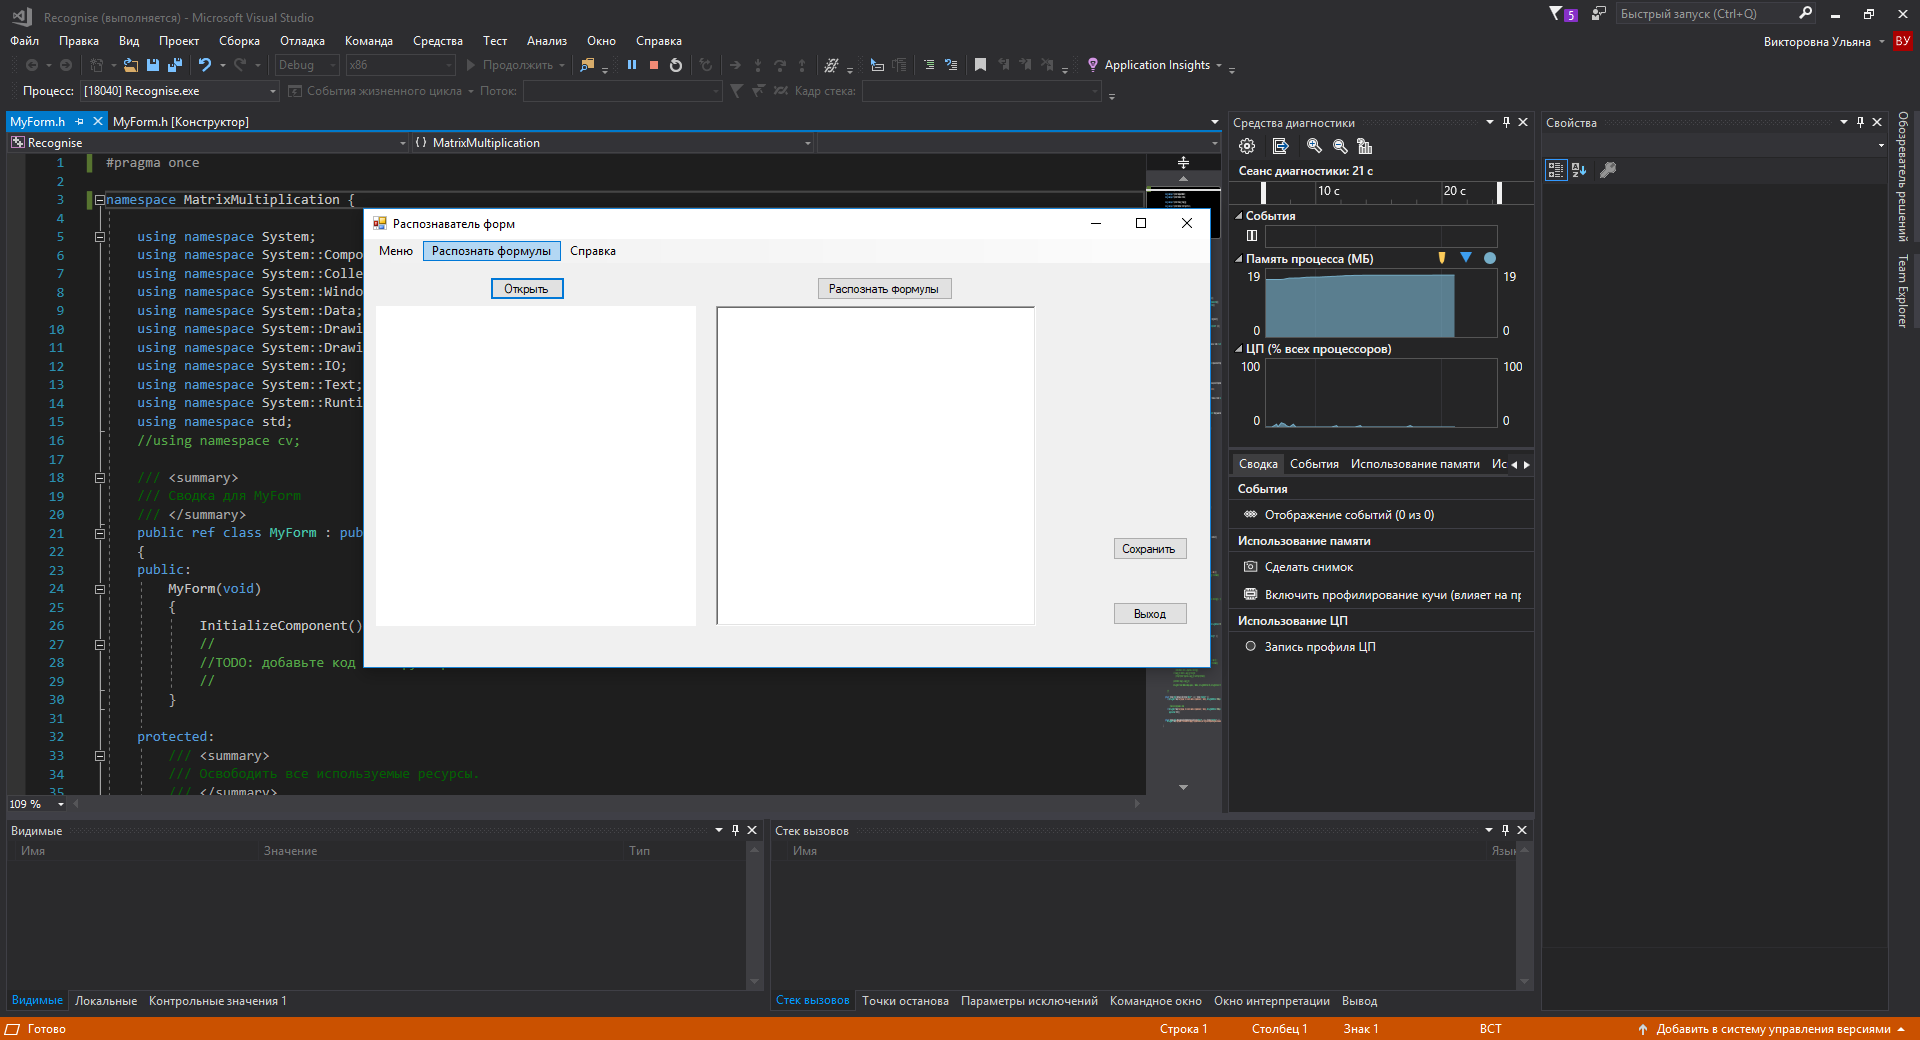Collapse the События section in diagnostics
The image size is (1920, 1040).
1239,216
